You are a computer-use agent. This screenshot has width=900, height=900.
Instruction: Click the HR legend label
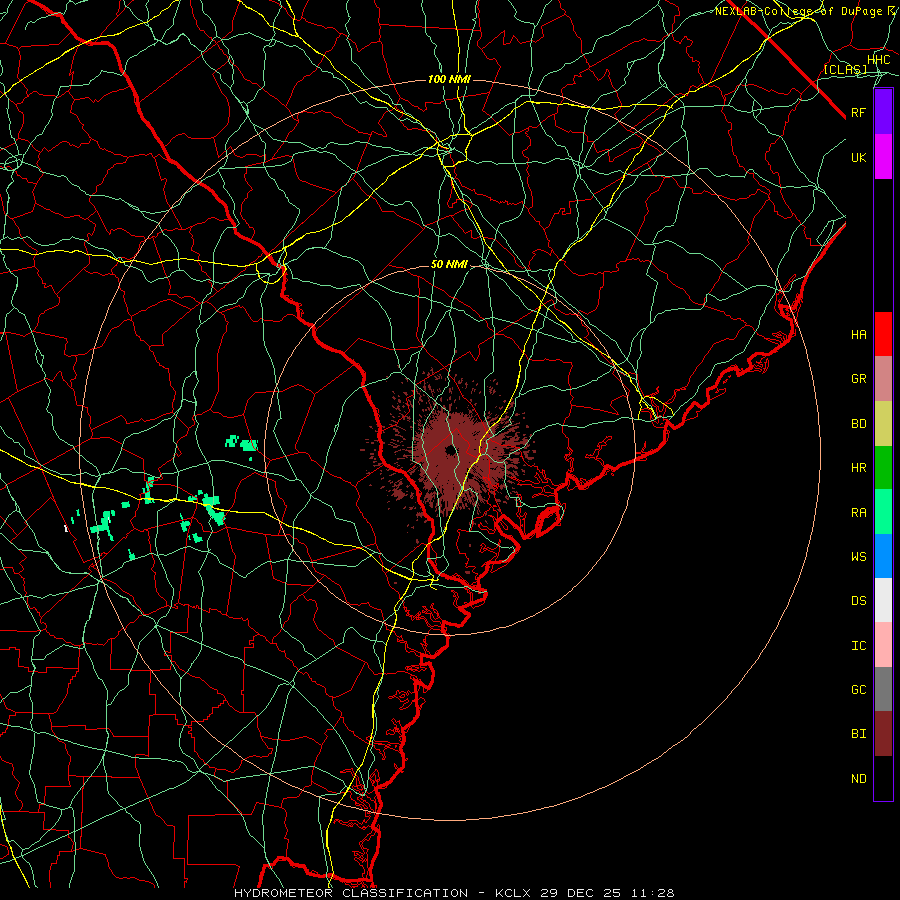tap(858, 468)
